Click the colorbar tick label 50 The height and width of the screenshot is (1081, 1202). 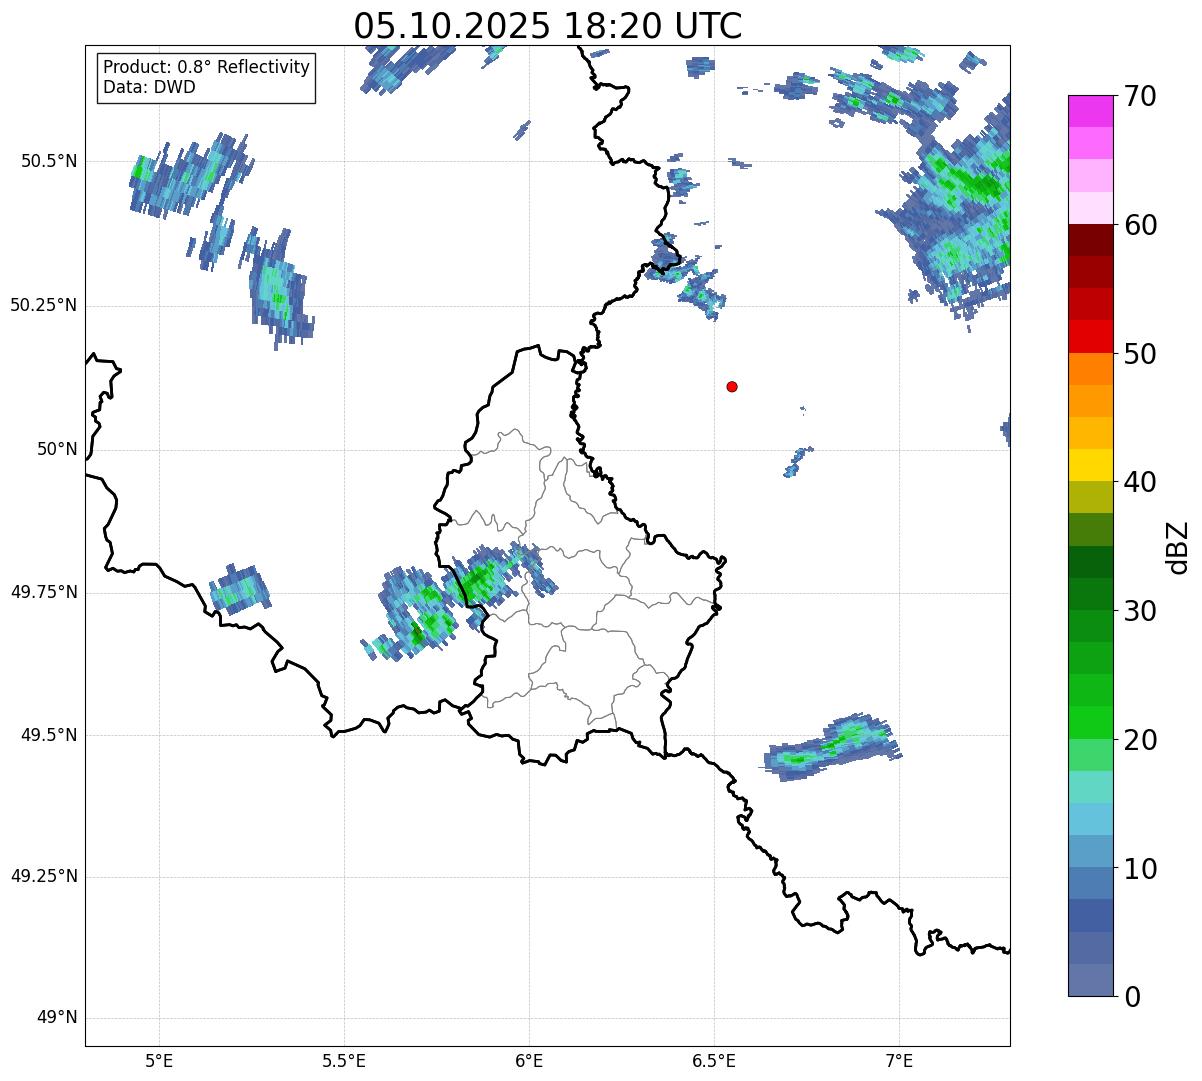[1140, 354]
